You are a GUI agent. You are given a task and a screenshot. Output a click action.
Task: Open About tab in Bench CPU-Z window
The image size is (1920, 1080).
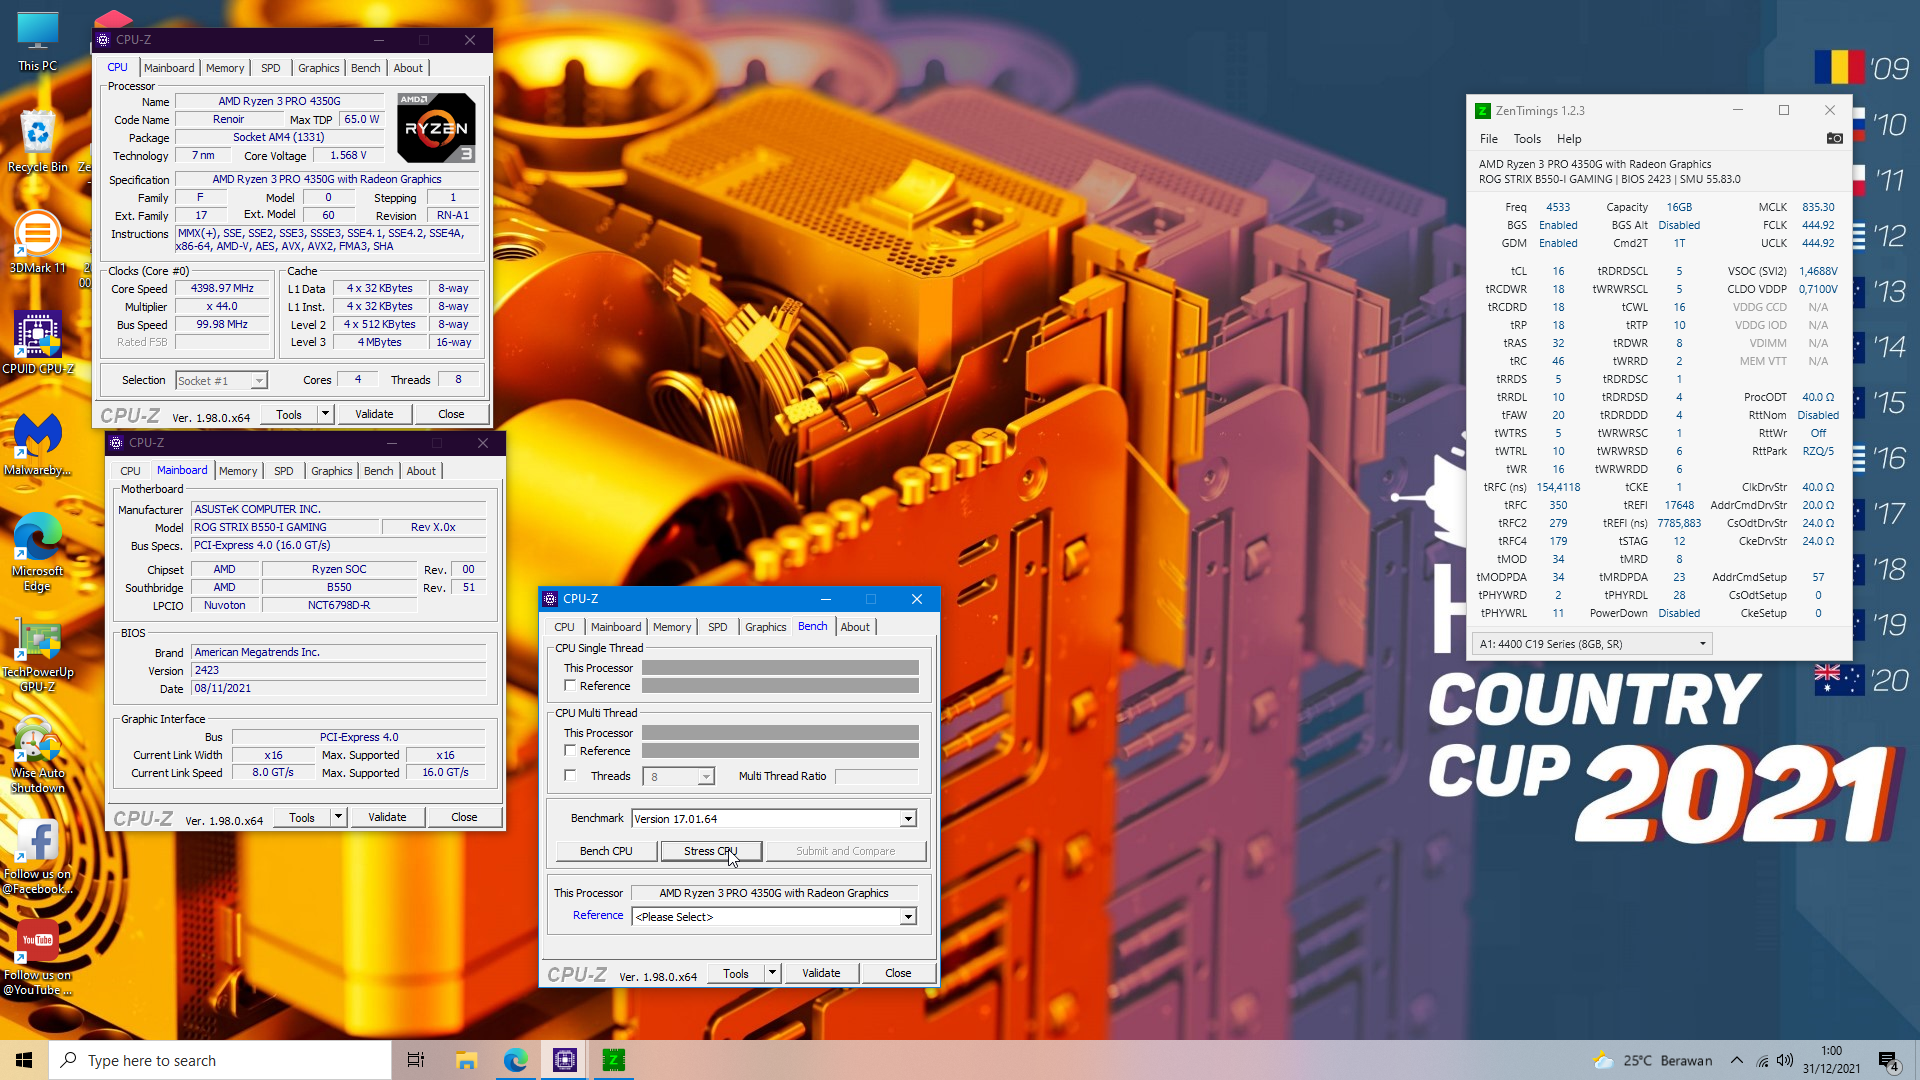pyautogui.click(x=855, y=627)
